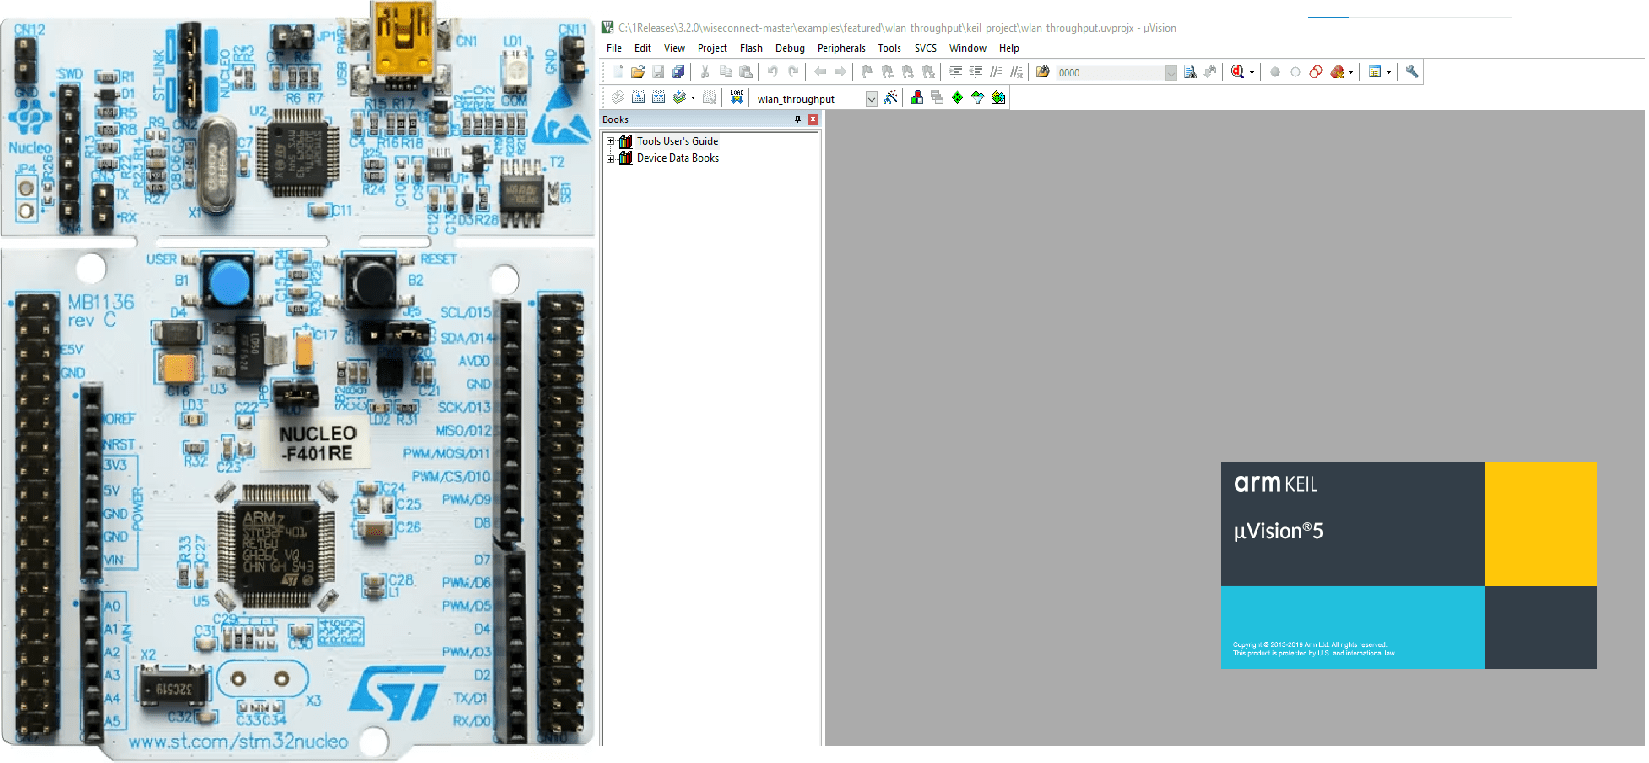This screenshot has height=763, width=1649.
Task: Click the Open file folder icon
Action: [637, 72]
